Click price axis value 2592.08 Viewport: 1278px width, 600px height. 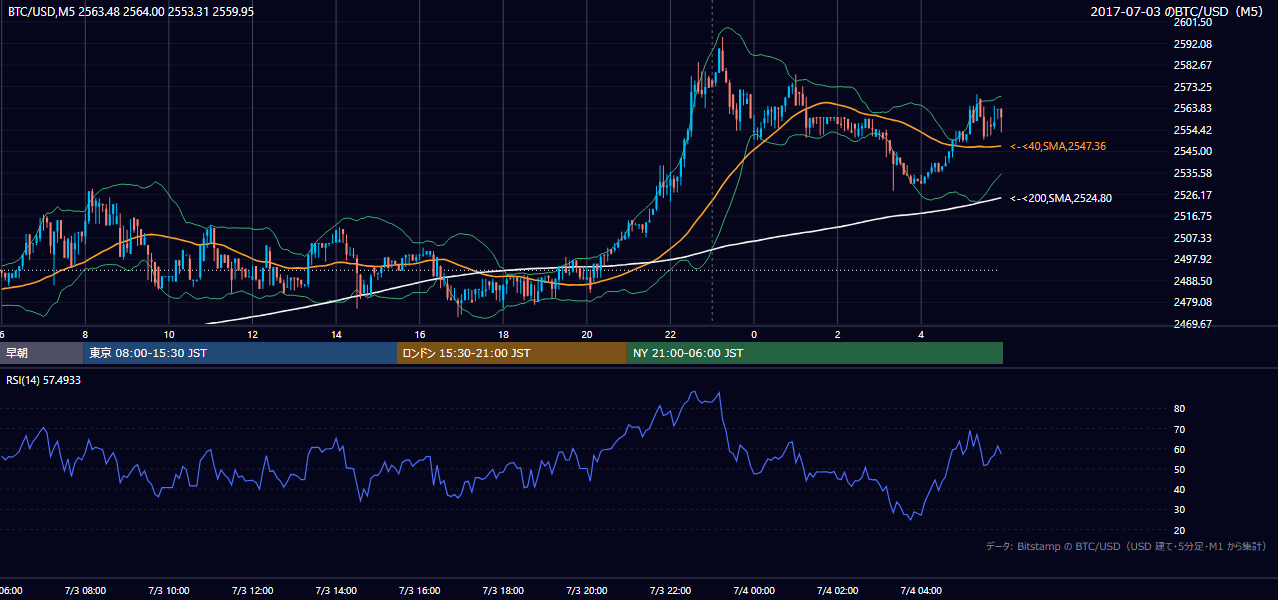pos(1192,44)
